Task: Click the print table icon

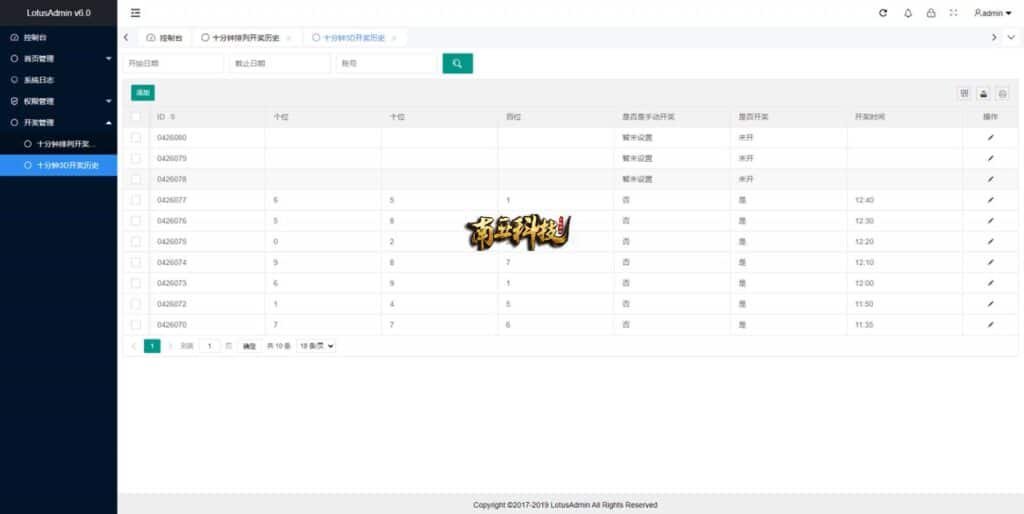Action: (1002, 93)
